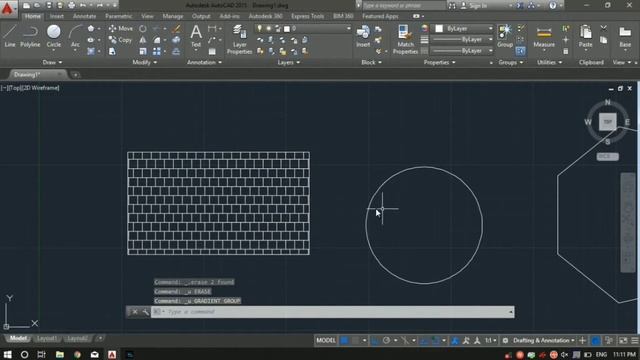The height and width of the screenshot is (360, 640).
Task: Click the layer 0 color swatch
Action: tap(287, 29)
